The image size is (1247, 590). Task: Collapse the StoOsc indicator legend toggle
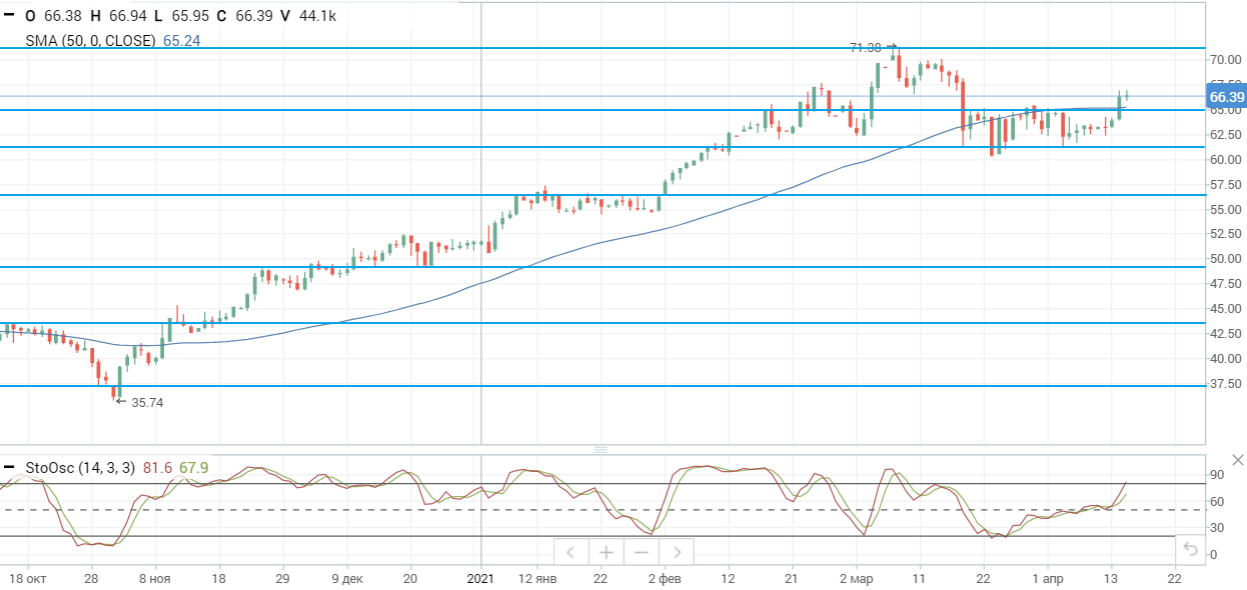pyautogui.click(x=9, y=467)
